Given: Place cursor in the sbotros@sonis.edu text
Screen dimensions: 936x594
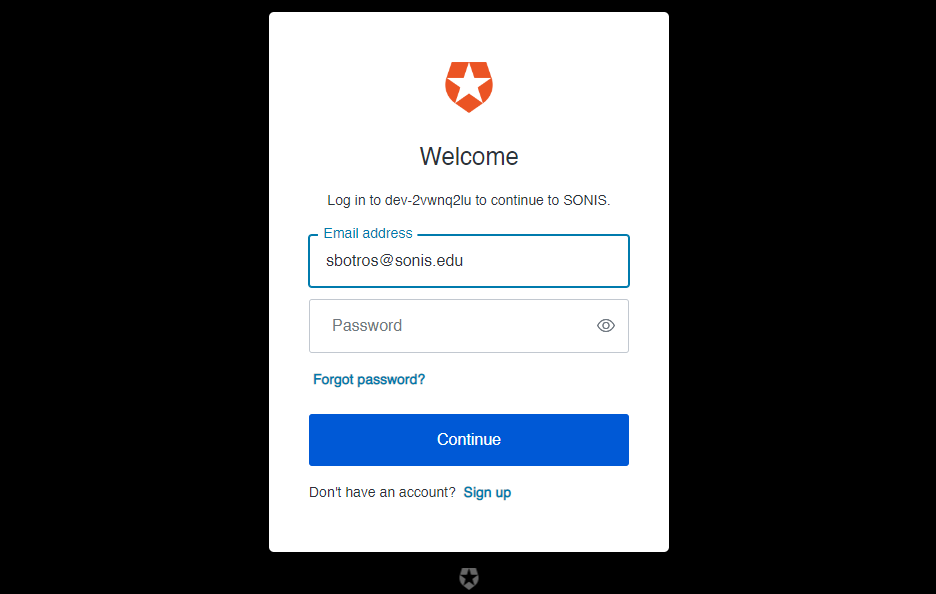Looking at the screenshot, I should (394, 261).
